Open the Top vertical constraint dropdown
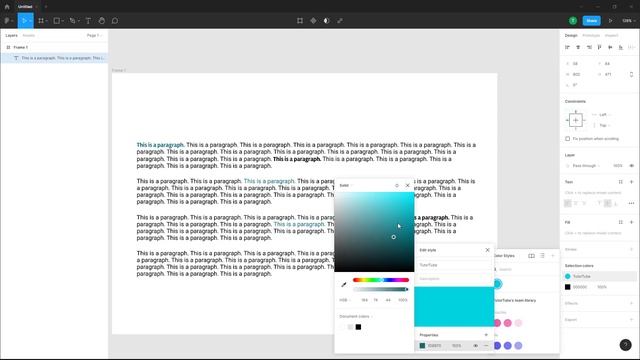Screen dimensions: 640x360 (x=605, y=125)
